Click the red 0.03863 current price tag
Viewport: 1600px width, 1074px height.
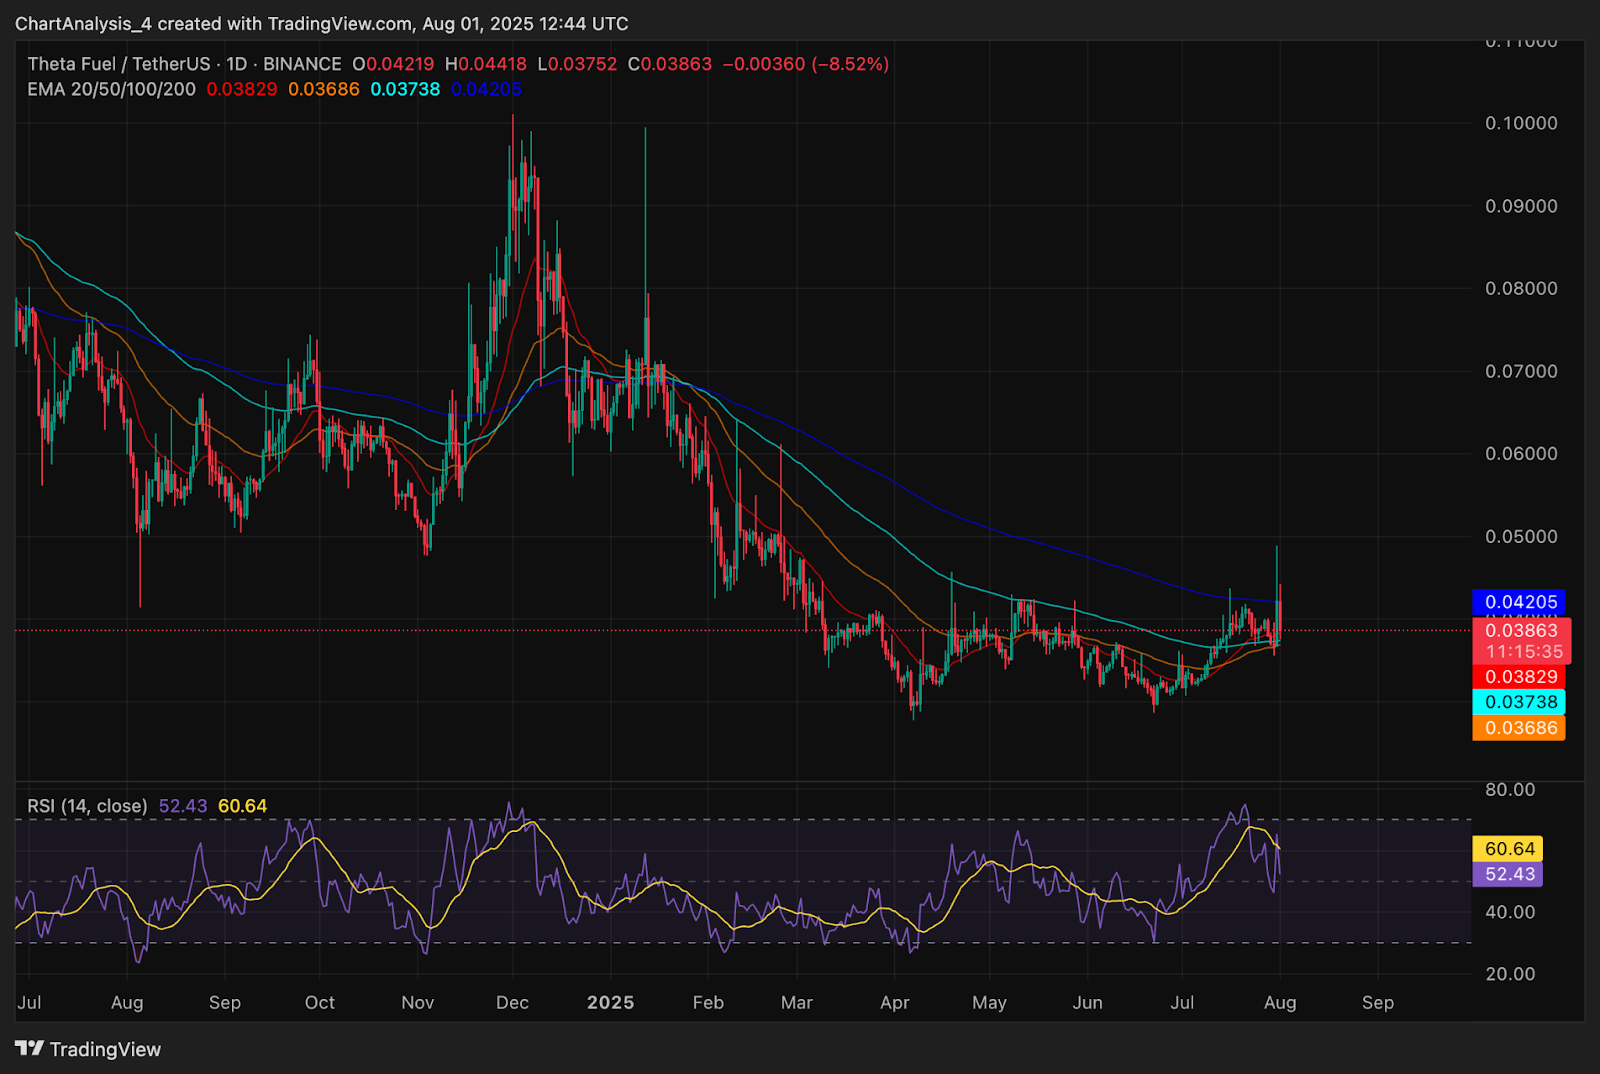pos(1520,630)
